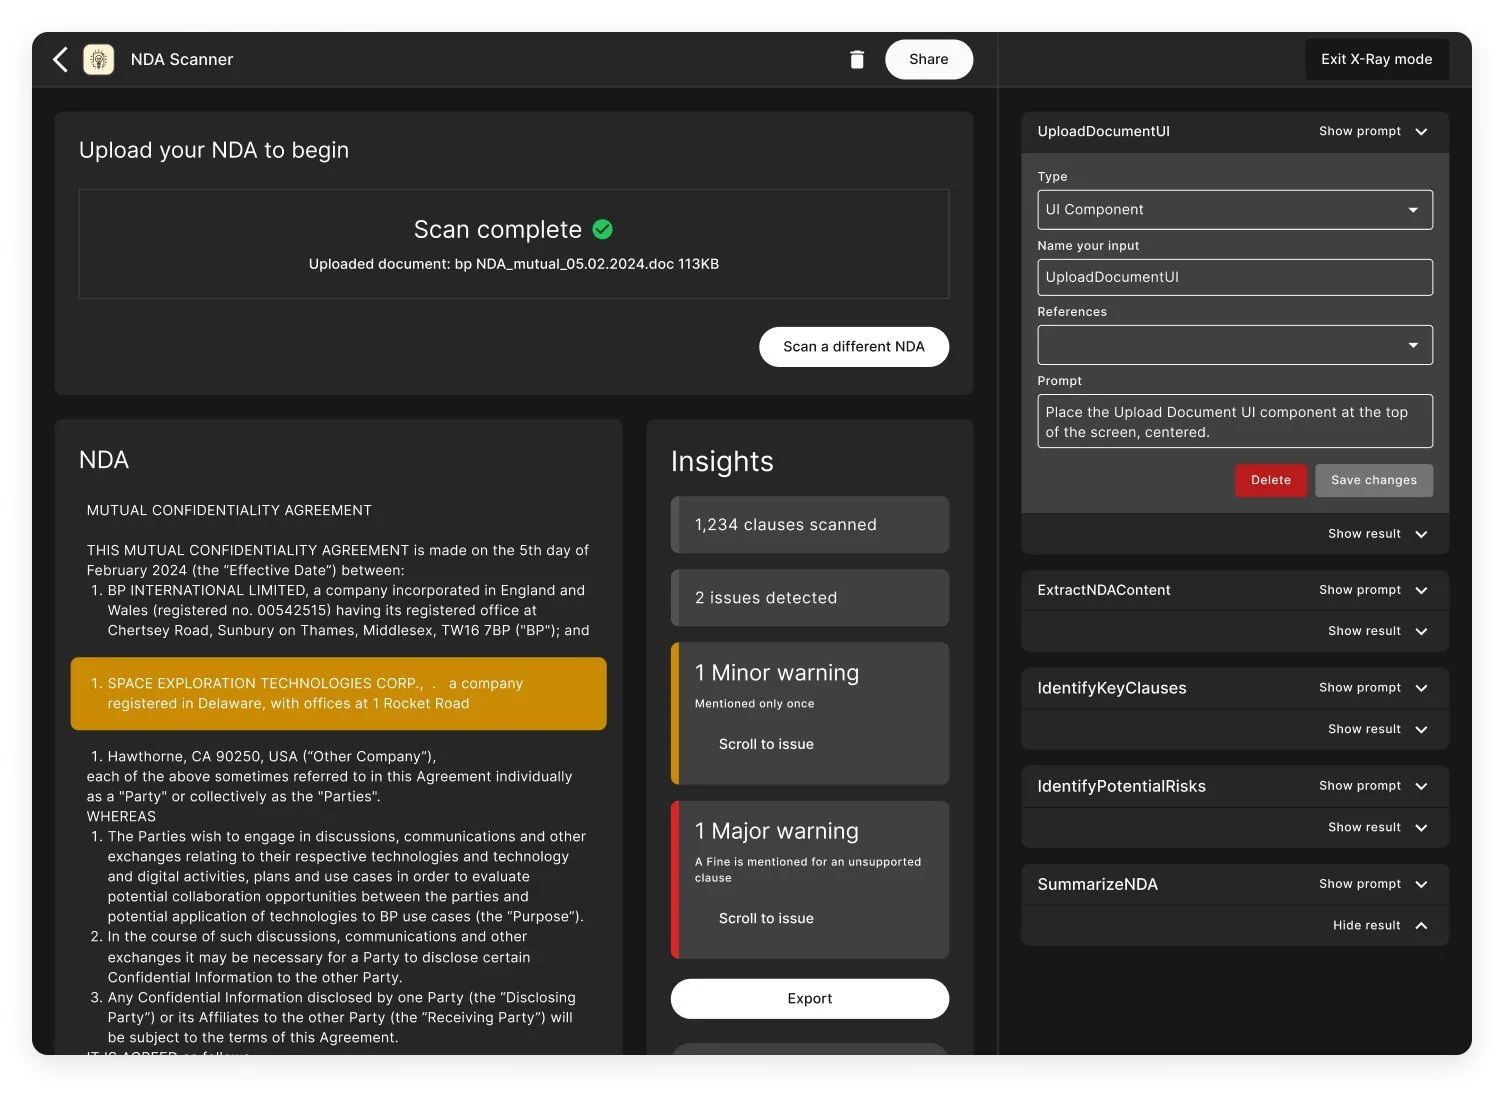Edit the Name your input field
This screenshot has width=1504, height=1094.
tap(1235, 277)
